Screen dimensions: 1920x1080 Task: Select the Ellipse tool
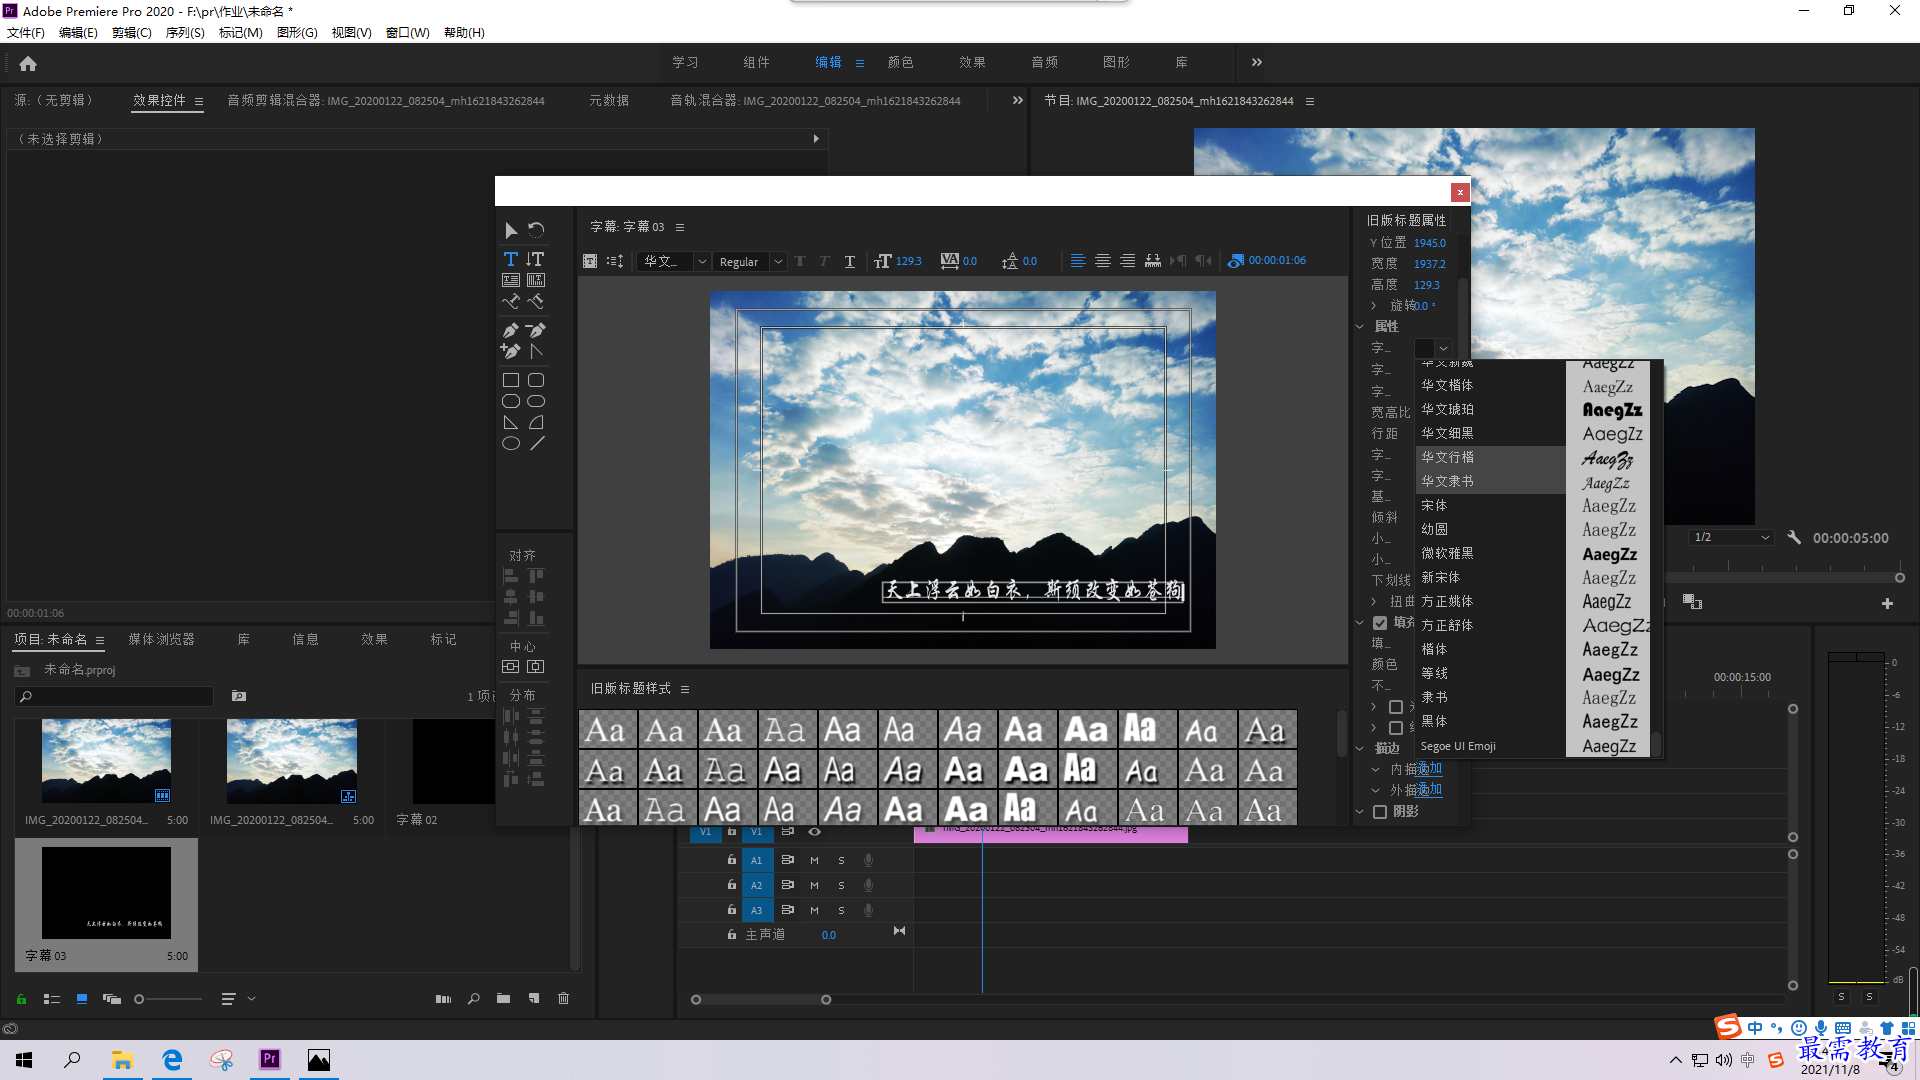(x=511, y=443)
